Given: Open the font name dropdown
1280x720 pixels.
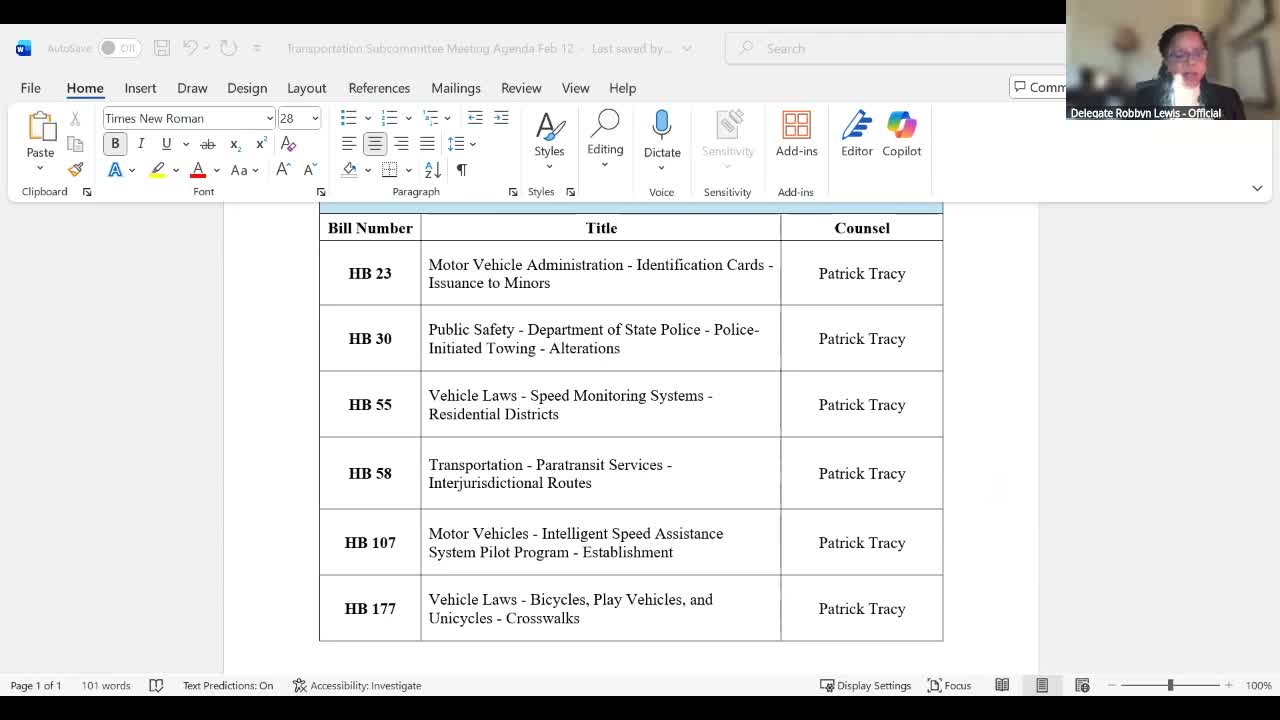Looking at the screenshot, I should click(269, 118).
